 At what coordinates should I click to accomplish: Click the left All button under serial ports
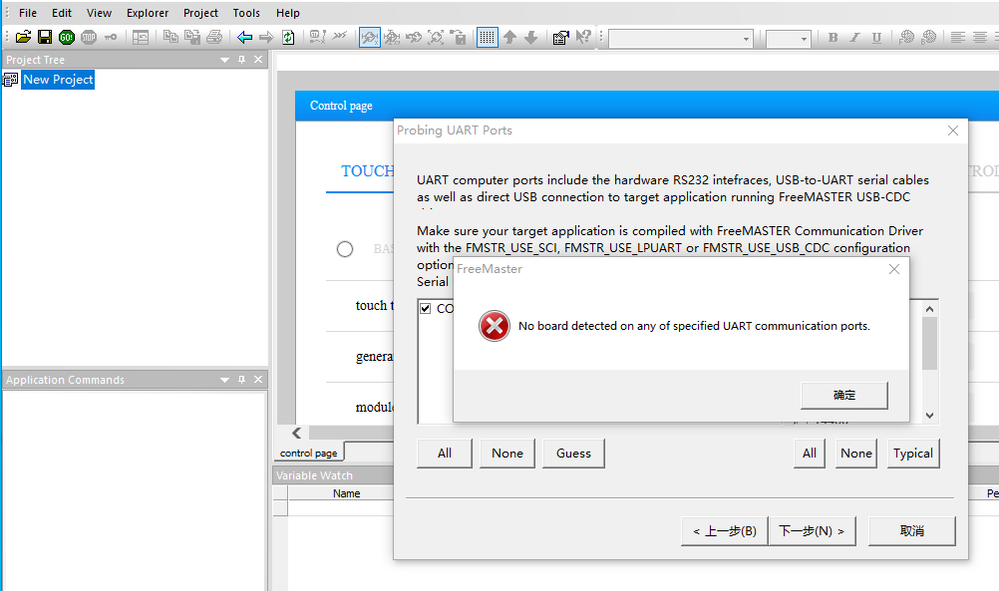pos(445,453)
